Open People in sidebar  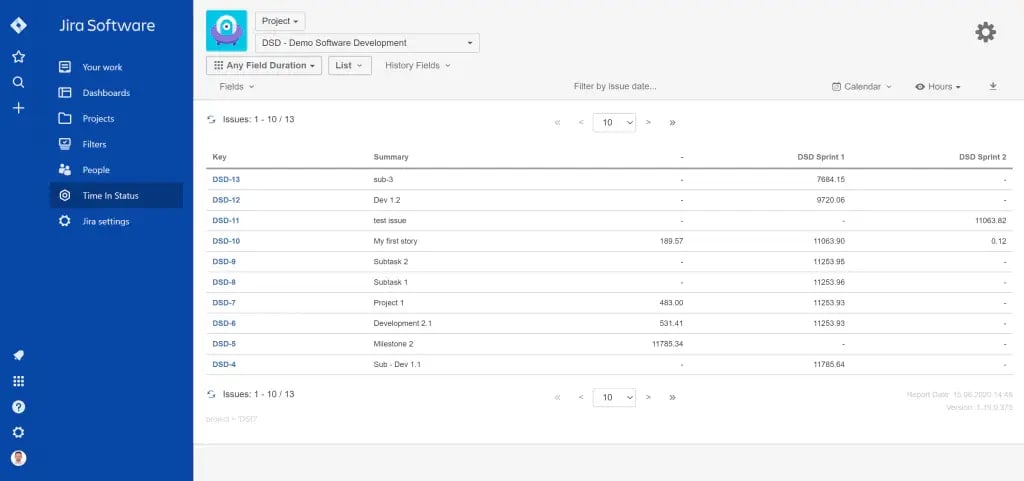pyautogui.click(x=116, y=170)
